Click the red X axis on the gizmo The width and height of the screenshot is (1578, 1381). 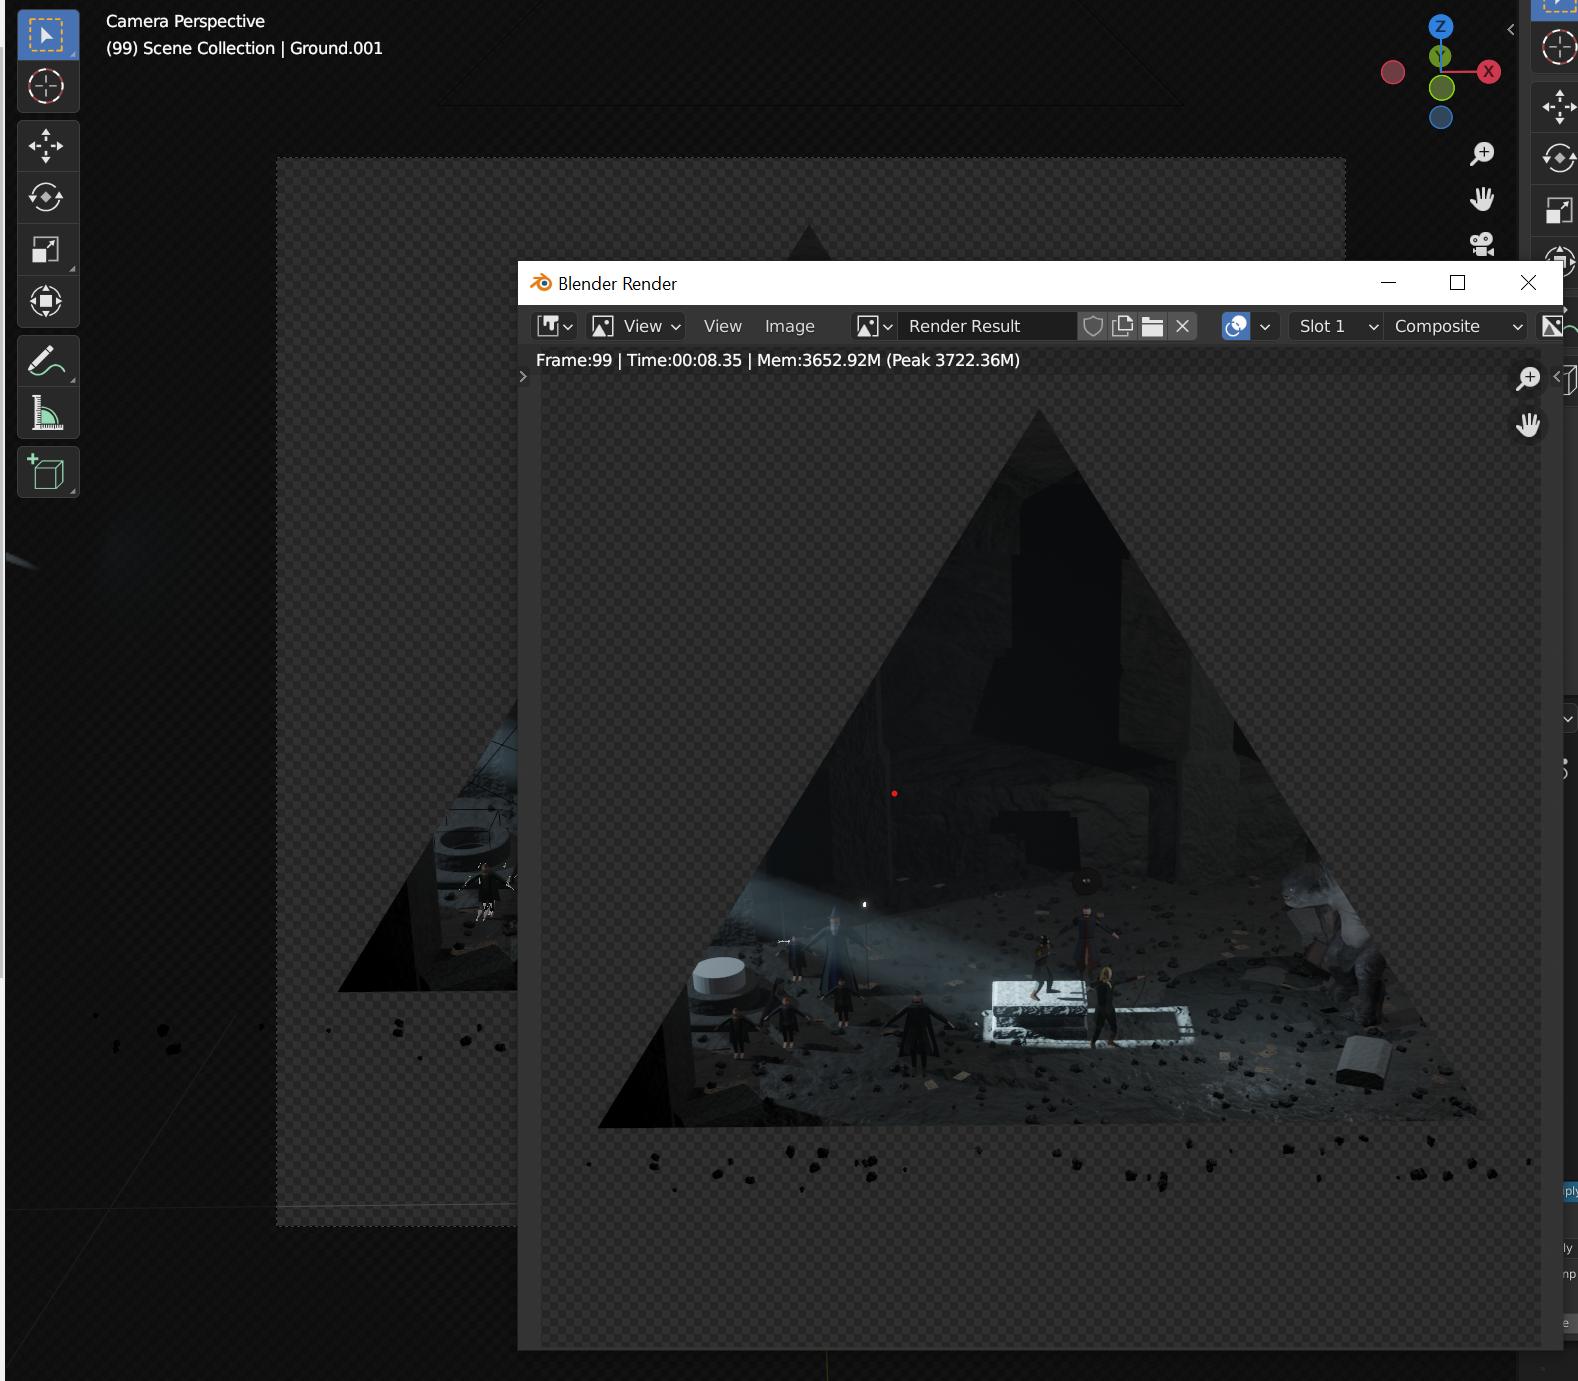(1489, 71)
